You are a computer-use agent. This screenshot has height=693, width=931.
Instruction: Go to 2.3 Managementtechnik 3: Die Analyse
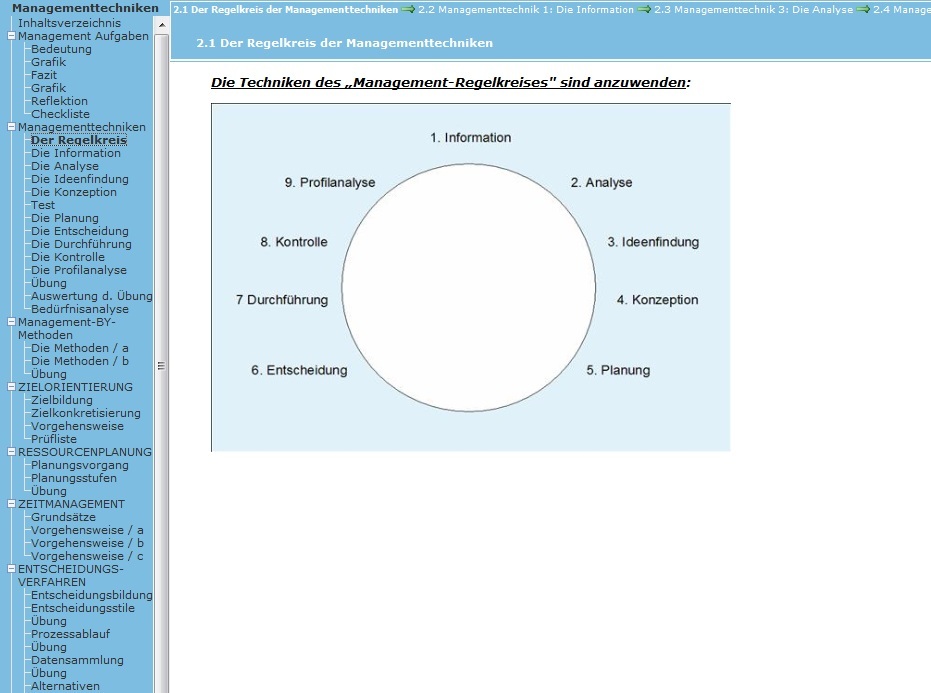pyautogui.click(x=753, y=10)
